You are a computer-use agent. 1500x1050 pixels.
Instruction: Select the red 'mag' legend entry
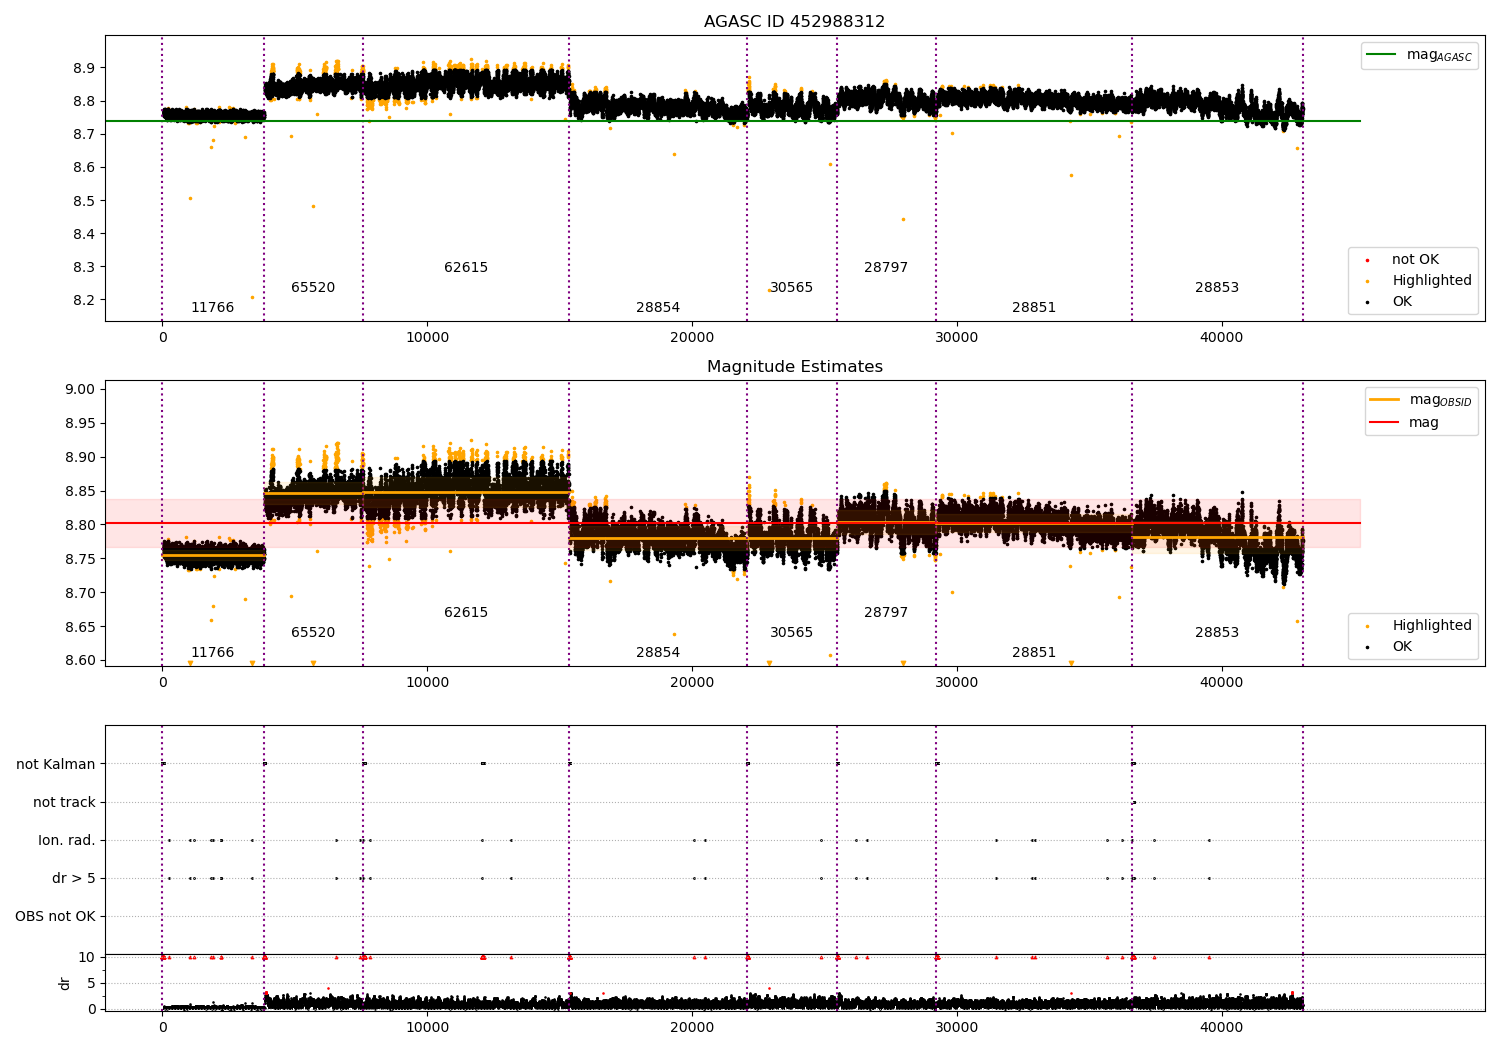click(x=1405, y=423)
